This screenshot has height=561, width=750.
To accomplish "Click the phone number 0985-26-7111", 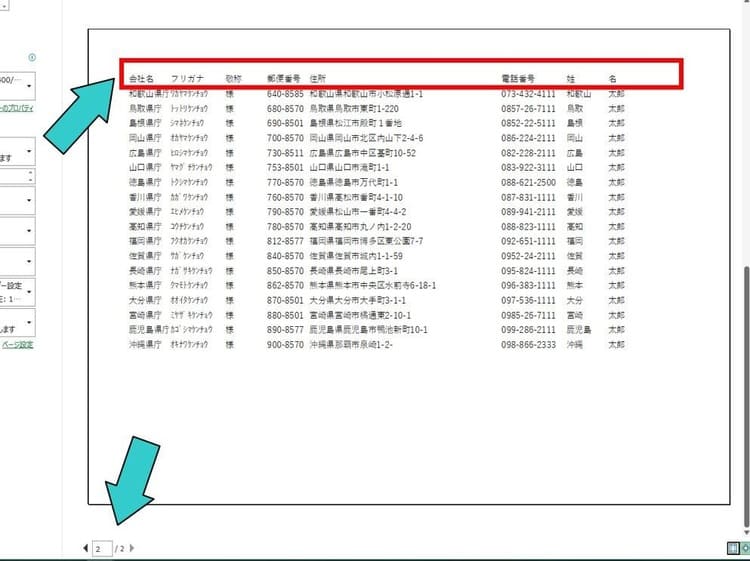I will pyautogui.click(x=529, y=315).
